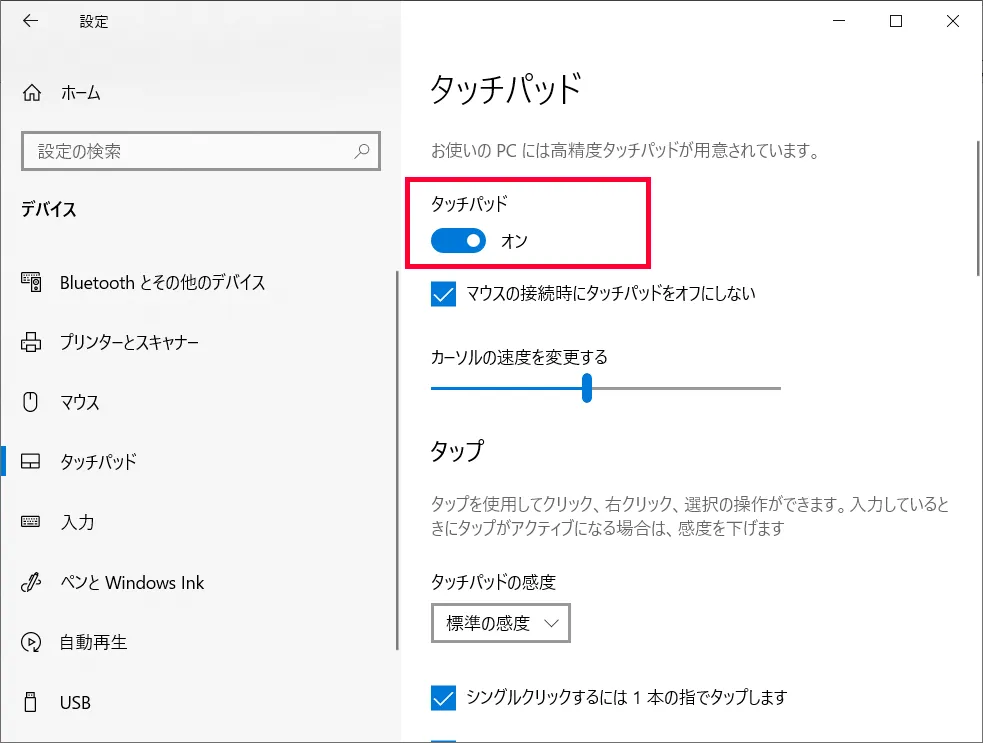Uncheck マウスの接続時にタッチパッドをオフにしない checkbox

click(443, 293)
